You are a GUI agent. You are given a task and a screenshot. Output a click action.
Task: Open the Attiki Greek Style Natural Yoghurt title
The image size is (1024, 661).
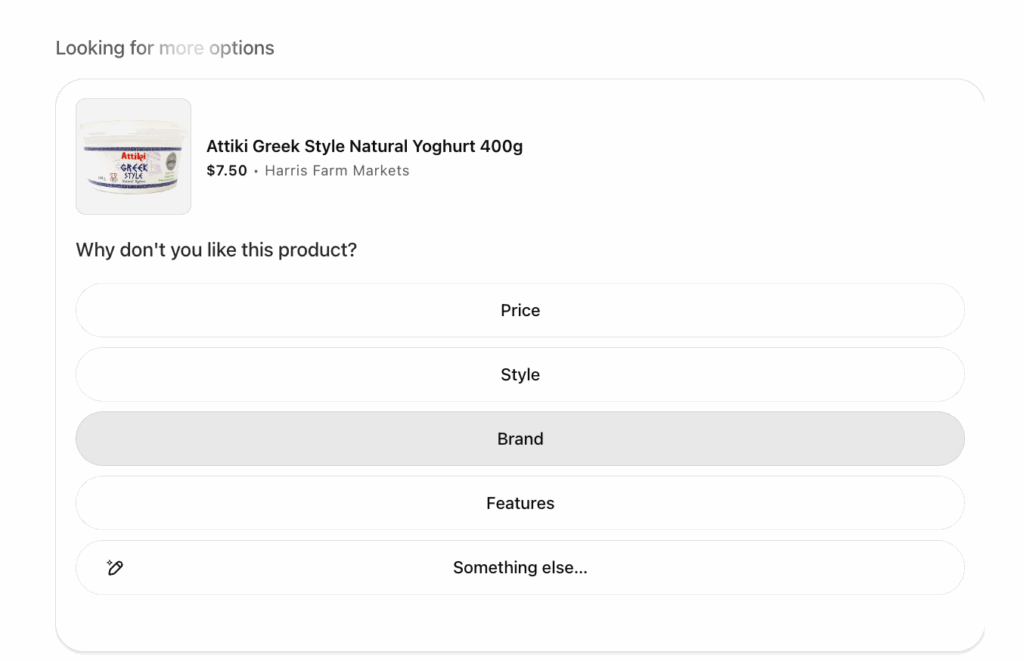(x=364, y=146)
